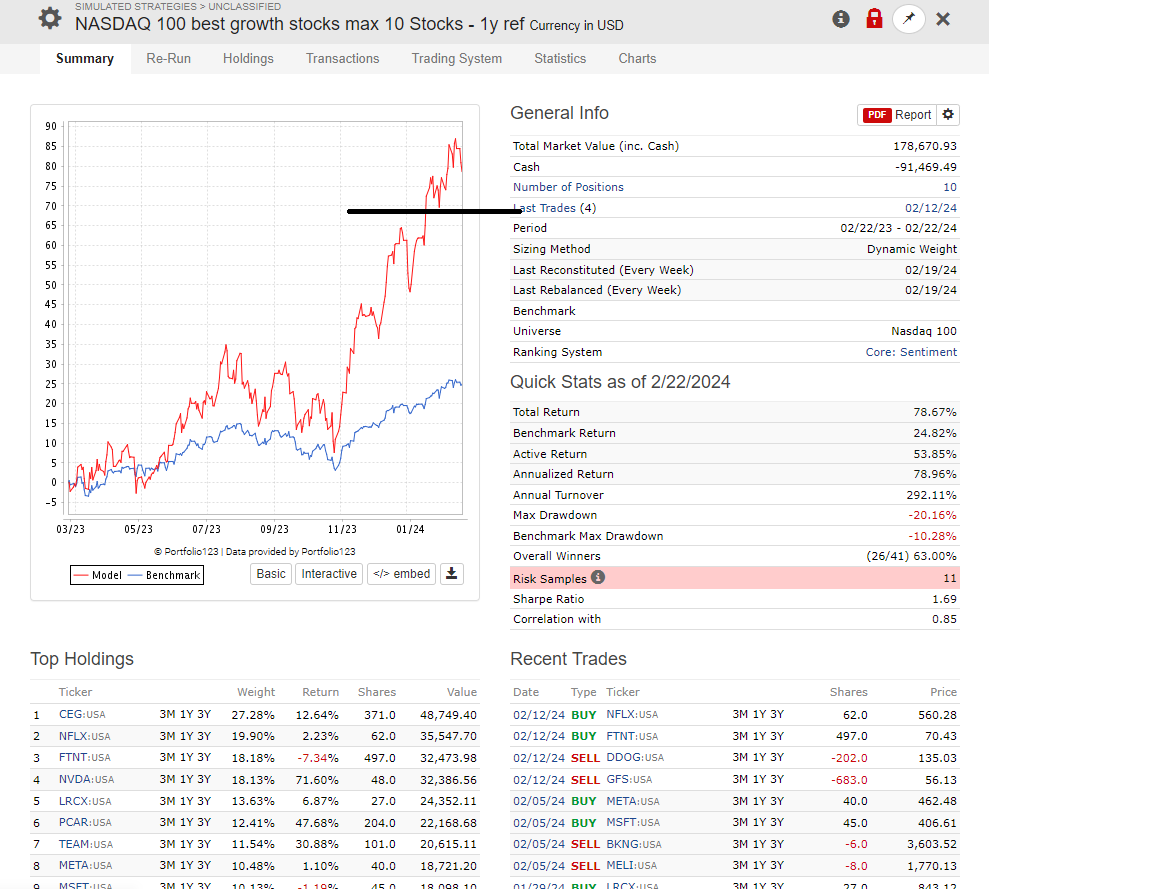Image resolution: width=1152 pixels, height=889 pixels.
Task: Toggle the Model series in legend
Action: [98, 575]
